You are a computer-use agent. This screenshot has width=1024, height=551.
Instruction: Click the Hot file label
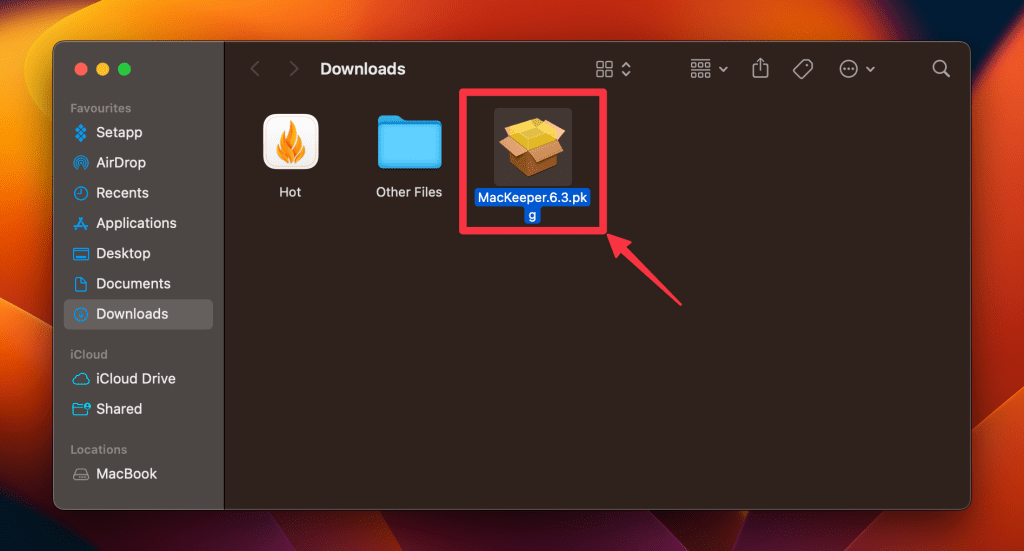pos(290,192)
